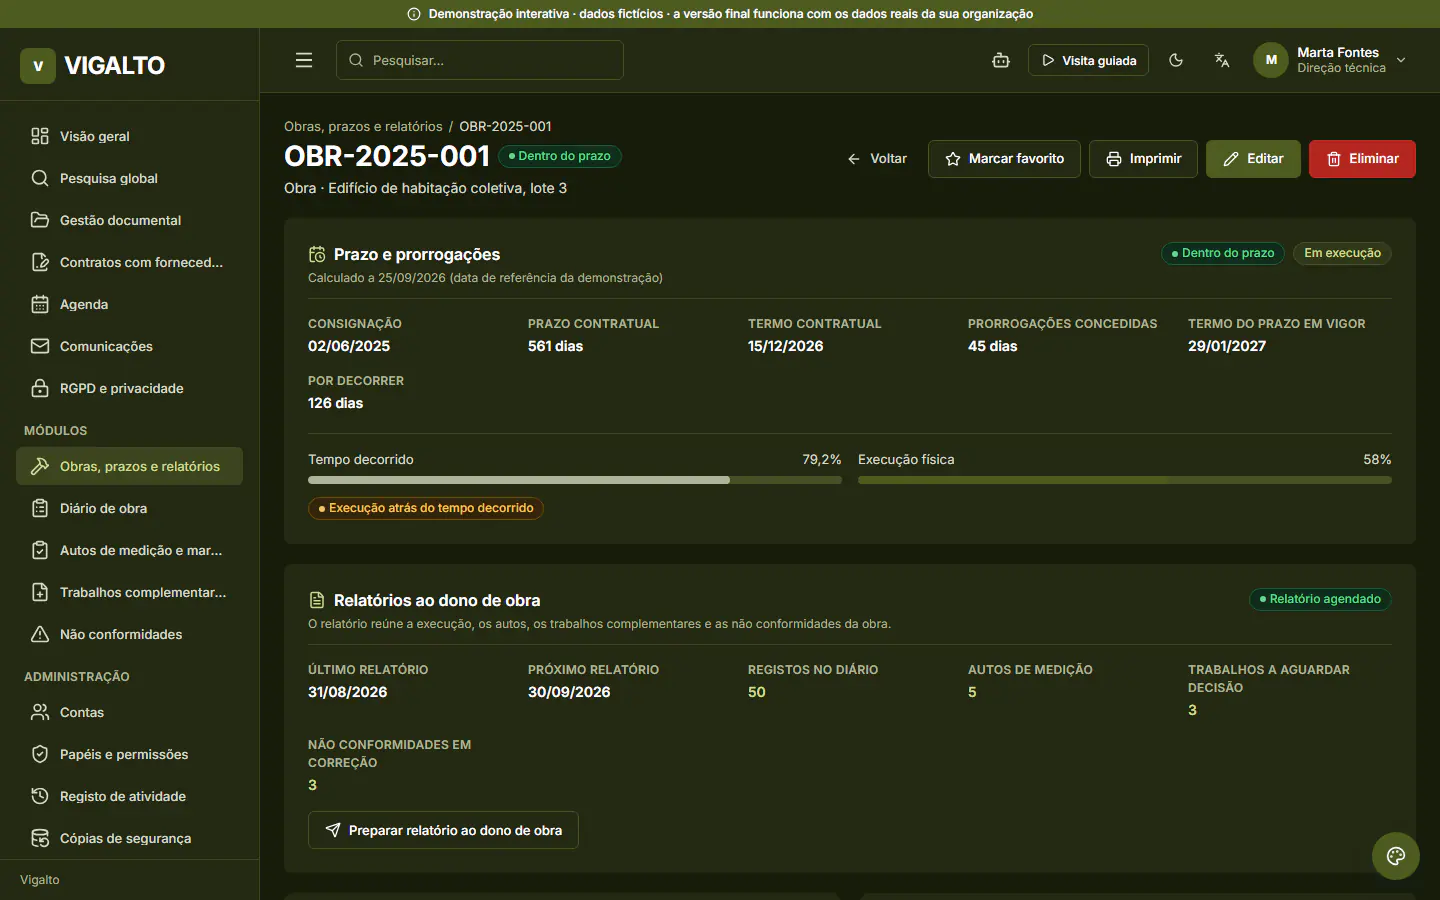Click Preparar relatório ao dono de obra
This screenshot has width=1440, height=900.
[x=443, y=830]
